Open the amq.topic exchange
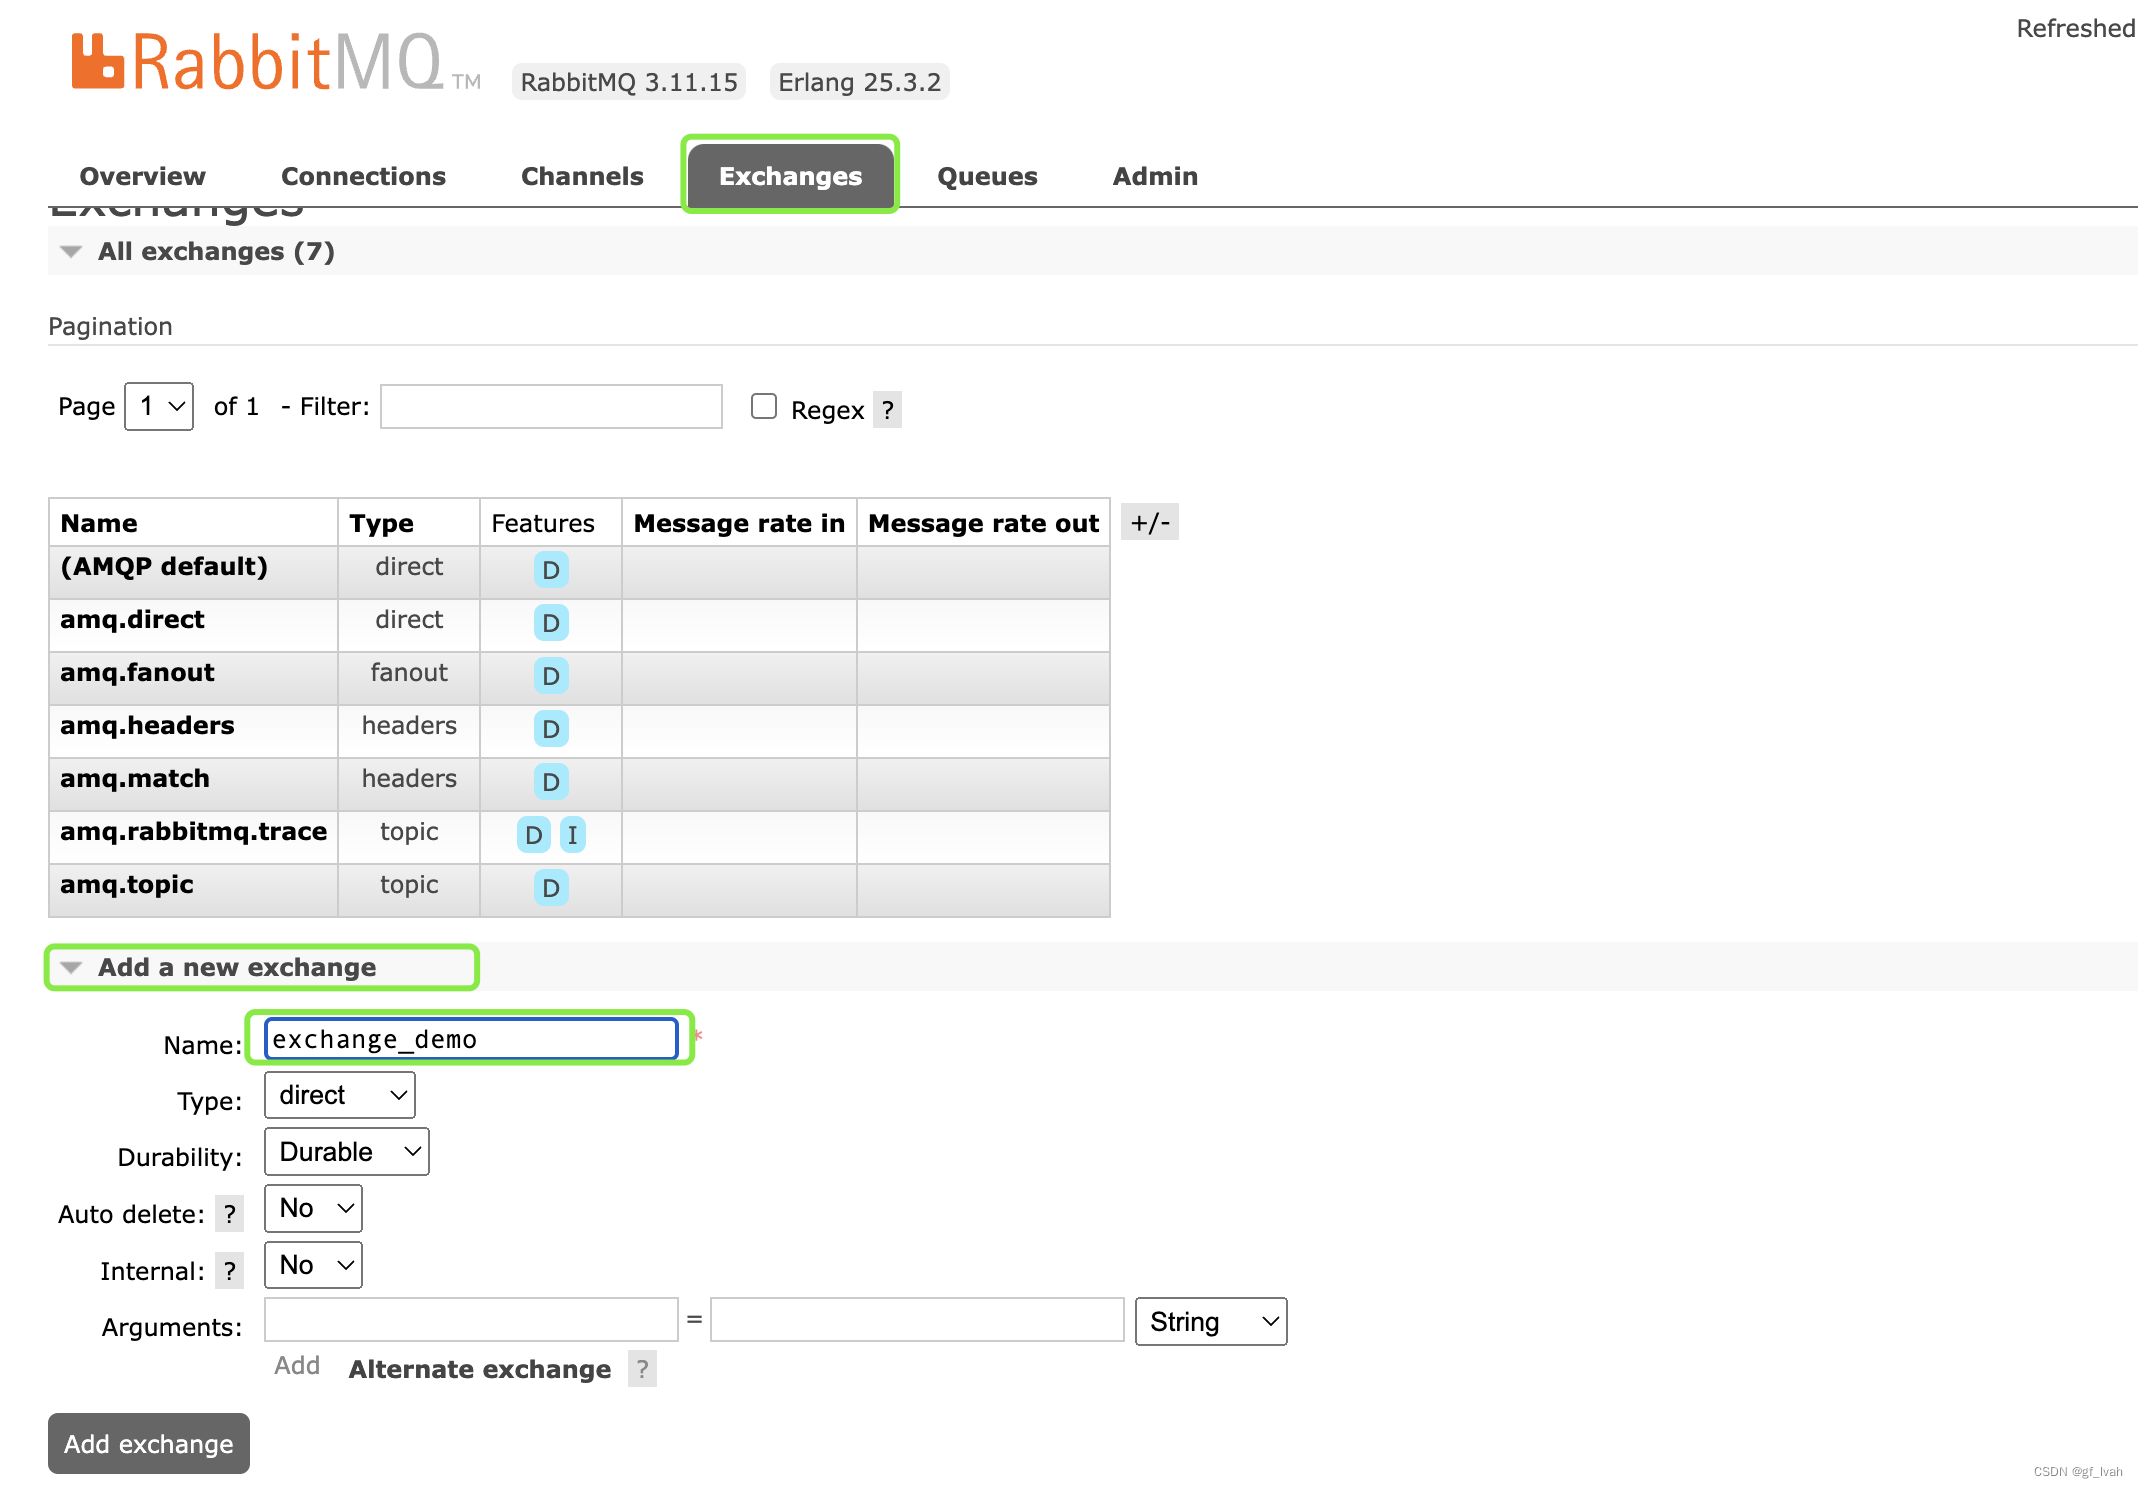The width and height of the screenshot is (2138, 1488). pyautogui.click(x=127, y=884)
